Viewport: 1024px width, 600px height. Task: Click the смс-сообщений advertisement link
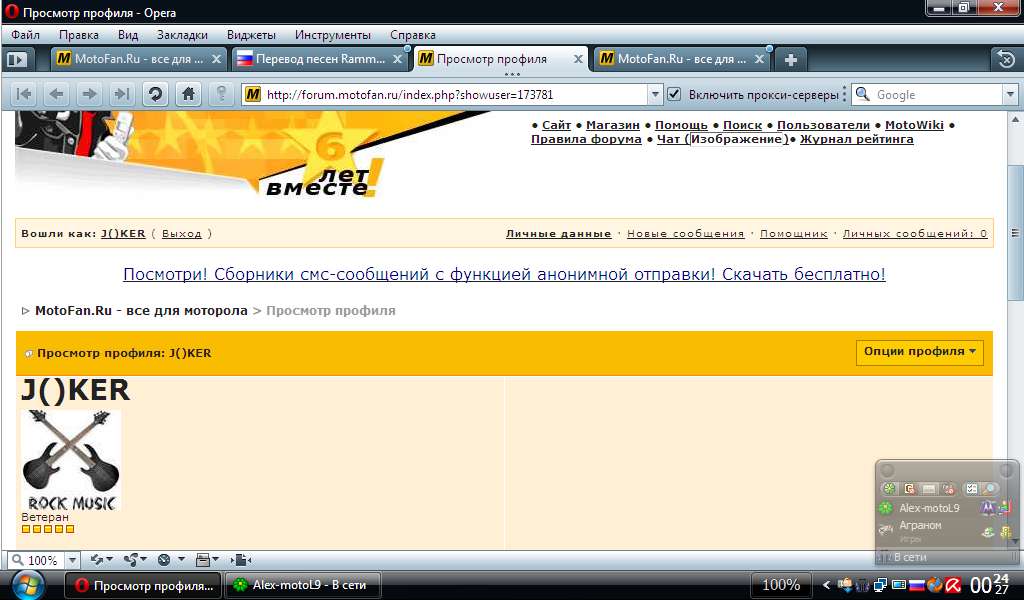[504, 274]
